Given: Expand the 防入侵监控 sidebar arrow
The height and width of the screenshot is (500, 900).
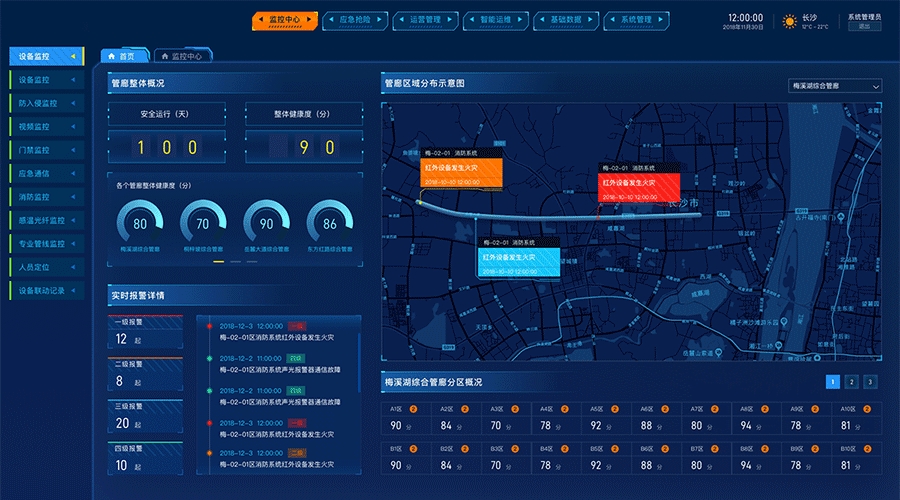Looking at the screenshot, I should [73, 103].
